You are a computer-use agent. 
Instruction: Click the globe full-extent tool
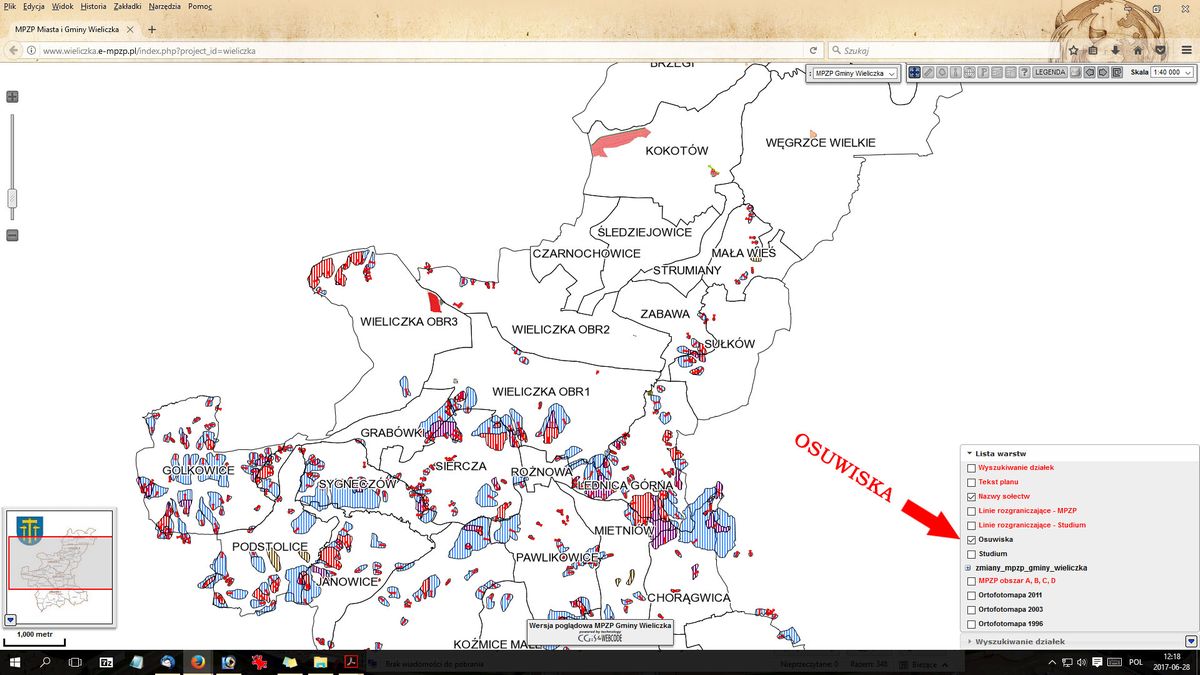tap(970, 73)
